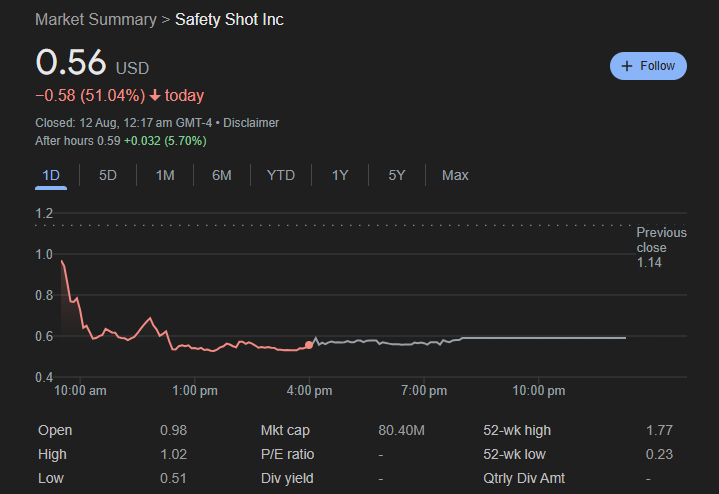Click the Previous close 1.14 label
The width and height of the screenshot is (719, 494).
pyautogui.click(x=661, y=247)
